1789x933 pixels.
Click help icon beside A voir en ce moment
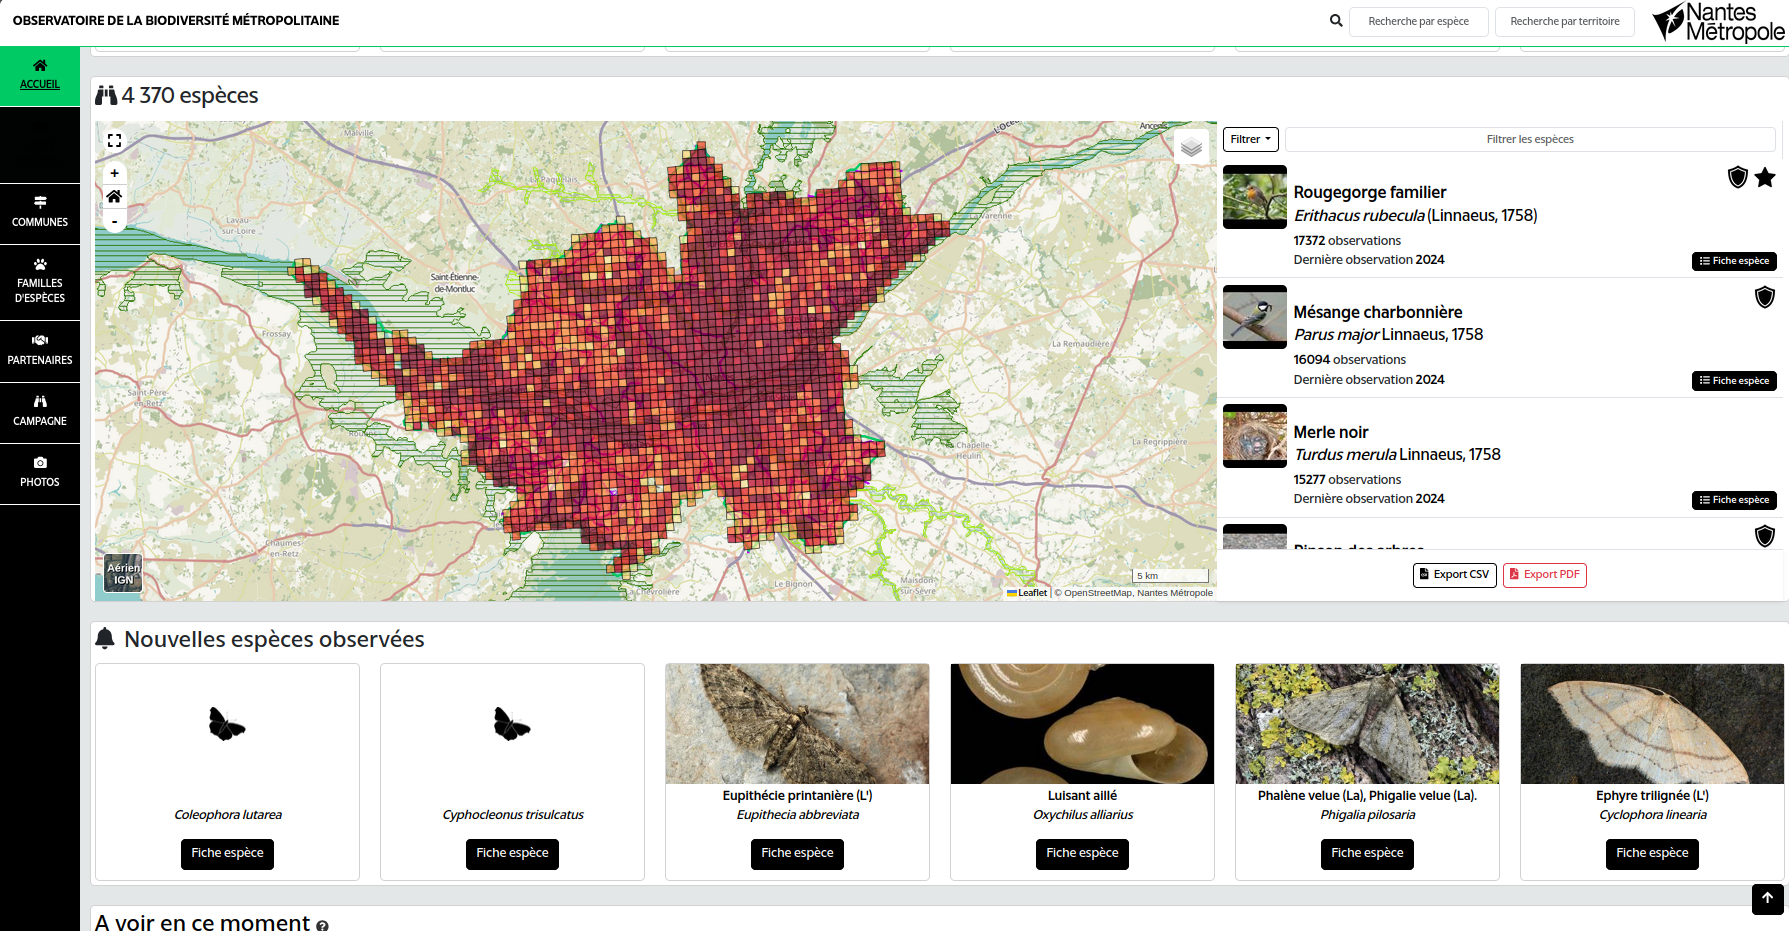pos(322,926)
